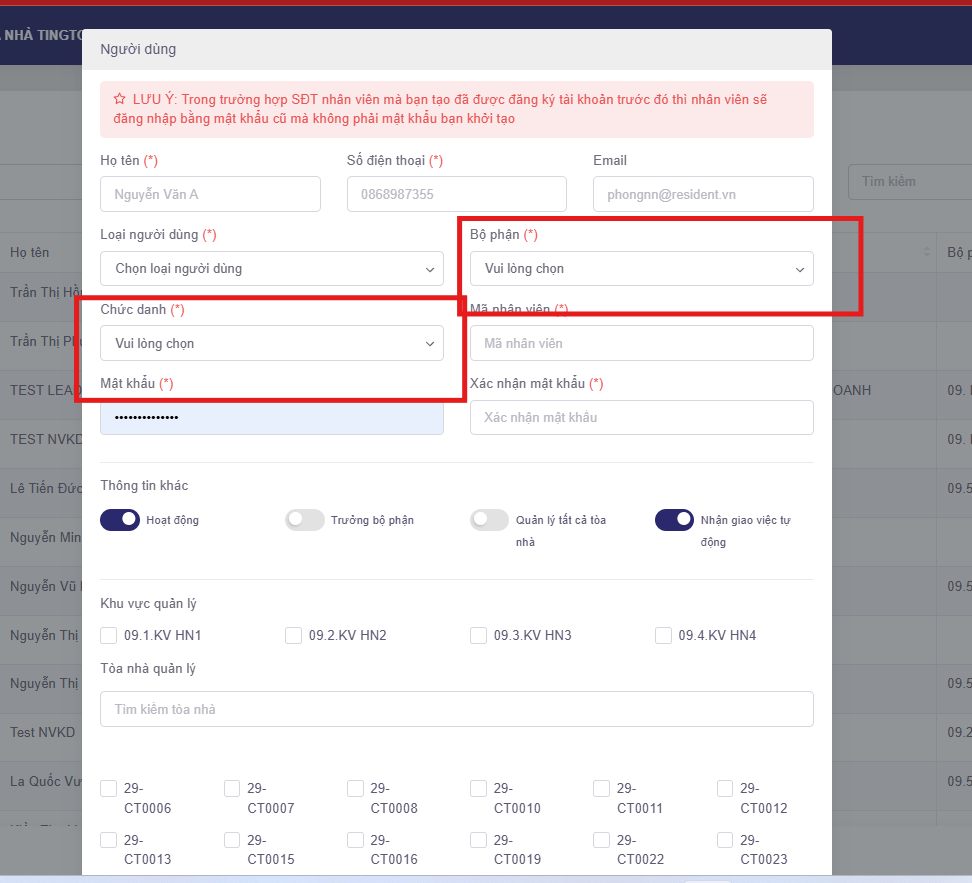The width and height of the screenshot is (972, 883).
Task: Click the Họ tên input field
Action: tap(210, 194)
